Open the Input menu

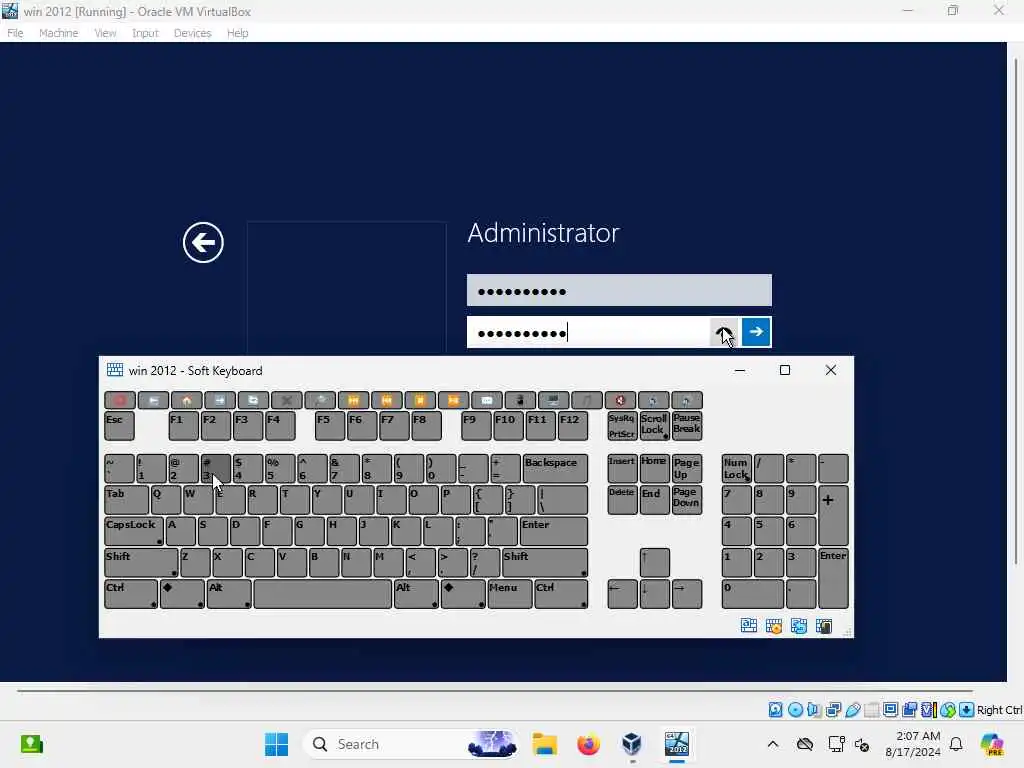point(145,33)
